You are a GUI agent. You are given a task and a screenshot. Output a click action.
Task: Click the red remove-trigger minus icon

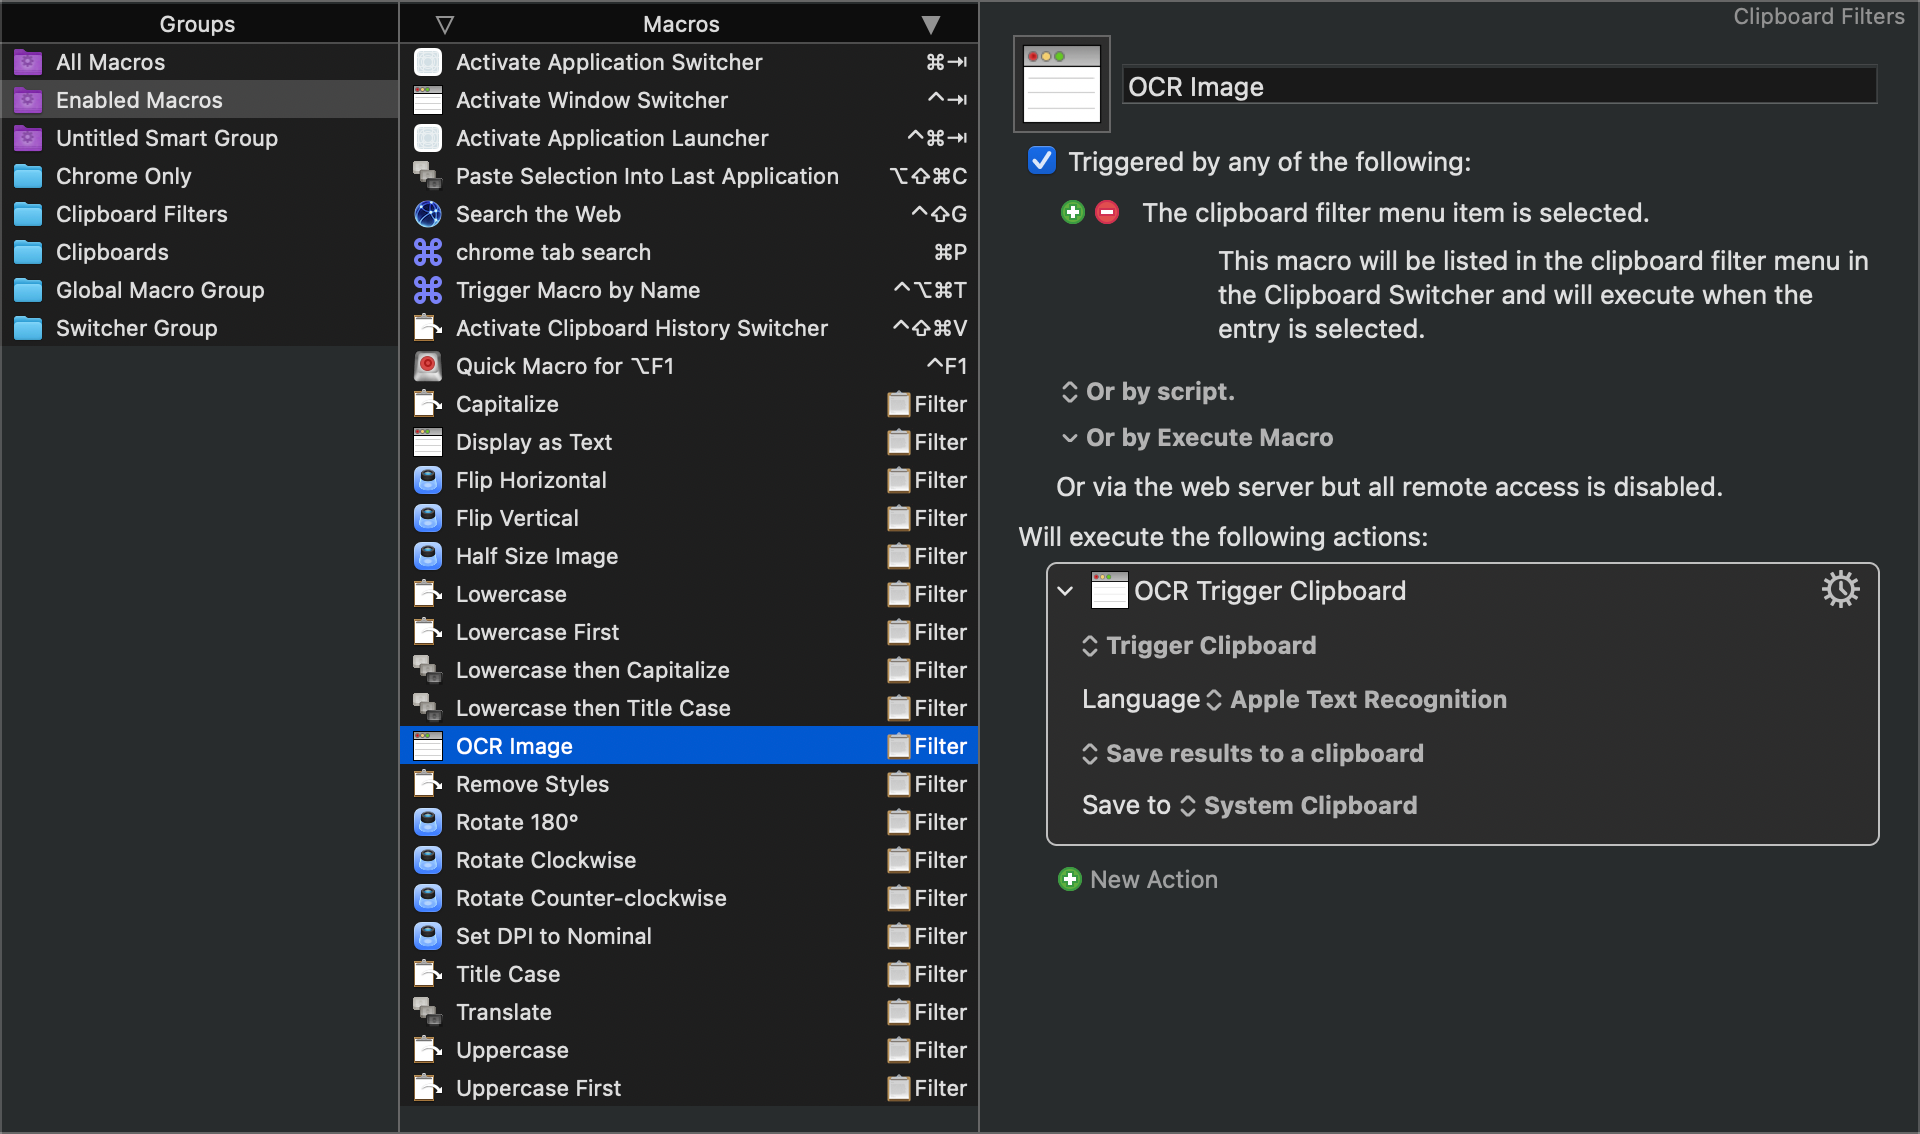(1107, 212)
